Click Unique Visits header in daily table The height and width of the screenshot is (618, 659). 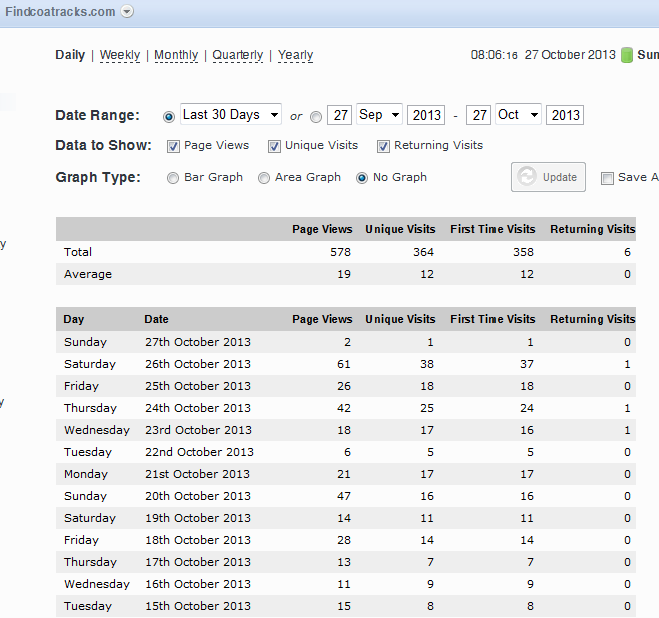(400, 319)
